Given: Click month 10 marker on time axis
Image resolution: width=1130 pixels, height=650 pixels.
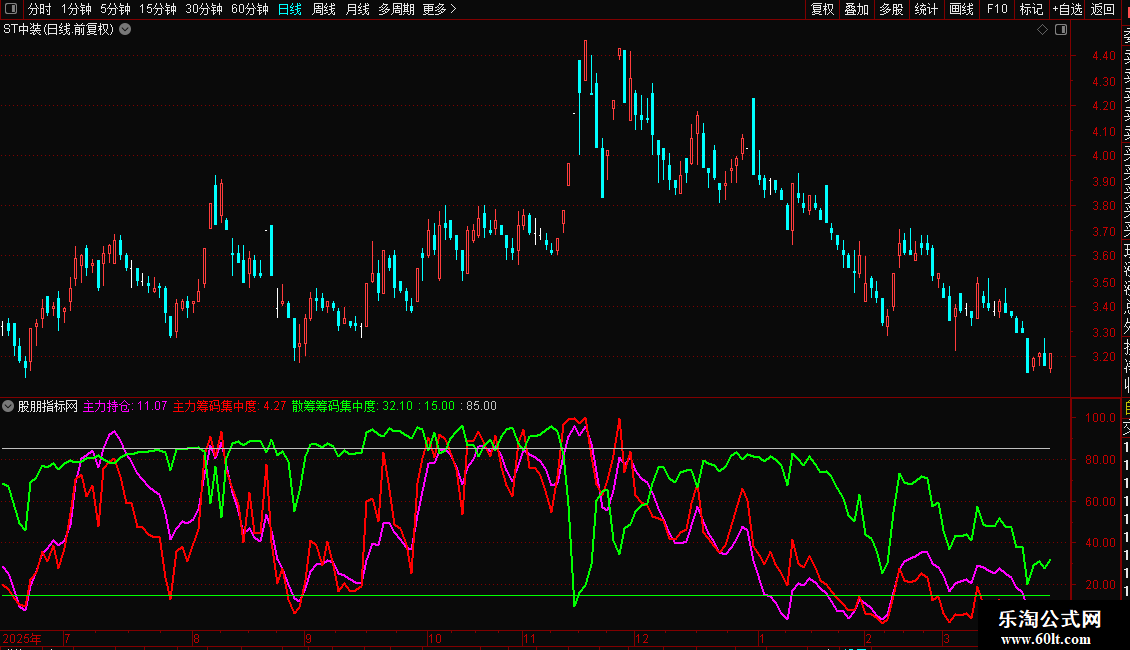Looking at the screenshot, I should [435, 638].
